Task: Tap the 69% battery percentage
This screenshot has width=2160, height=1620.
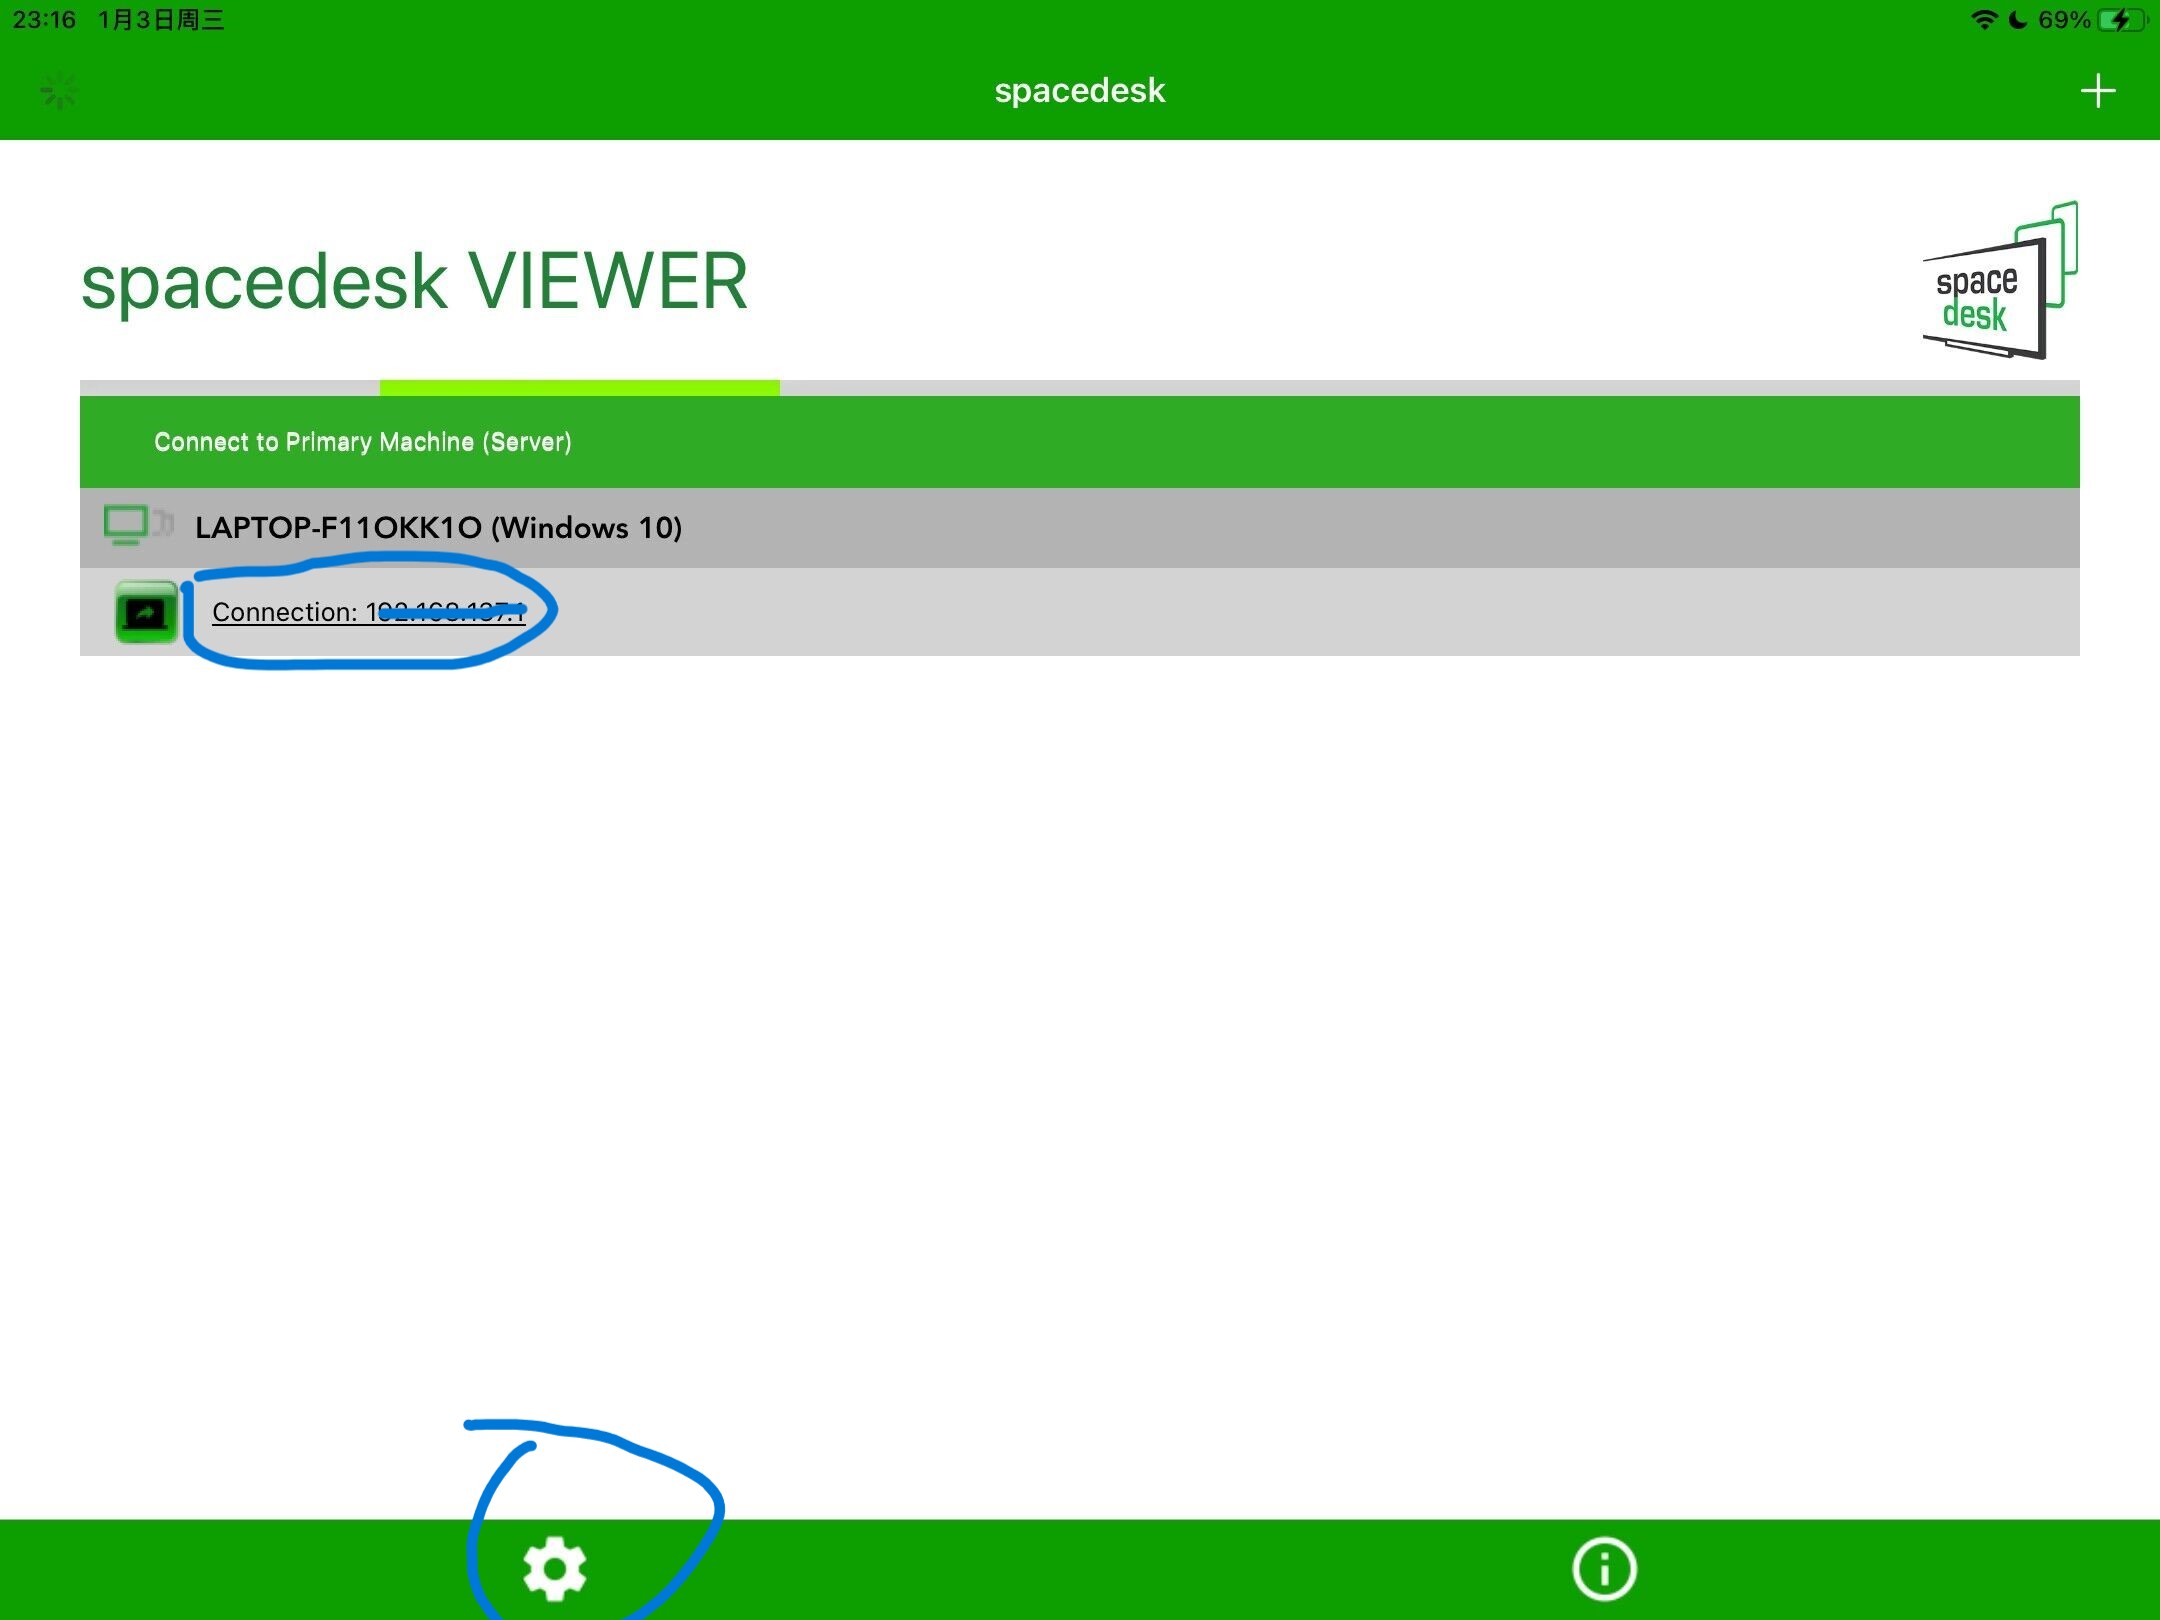Action: (2064, 20)
